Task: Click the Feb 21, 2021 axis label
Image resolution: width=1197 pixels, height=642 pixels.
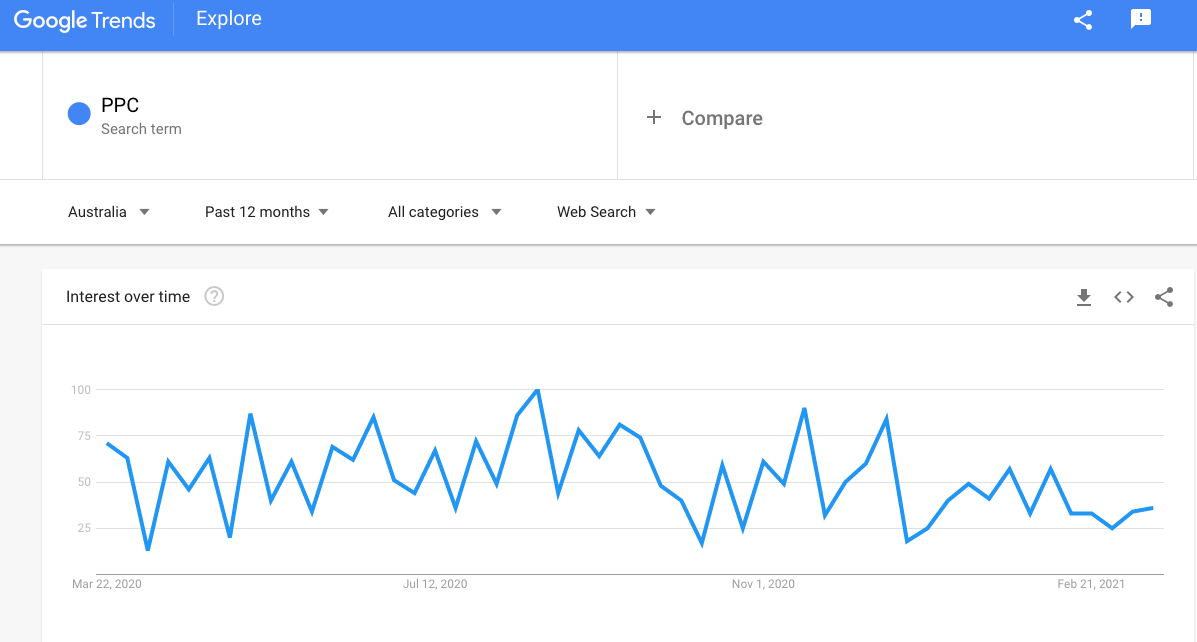Action: click(1090, 583)
